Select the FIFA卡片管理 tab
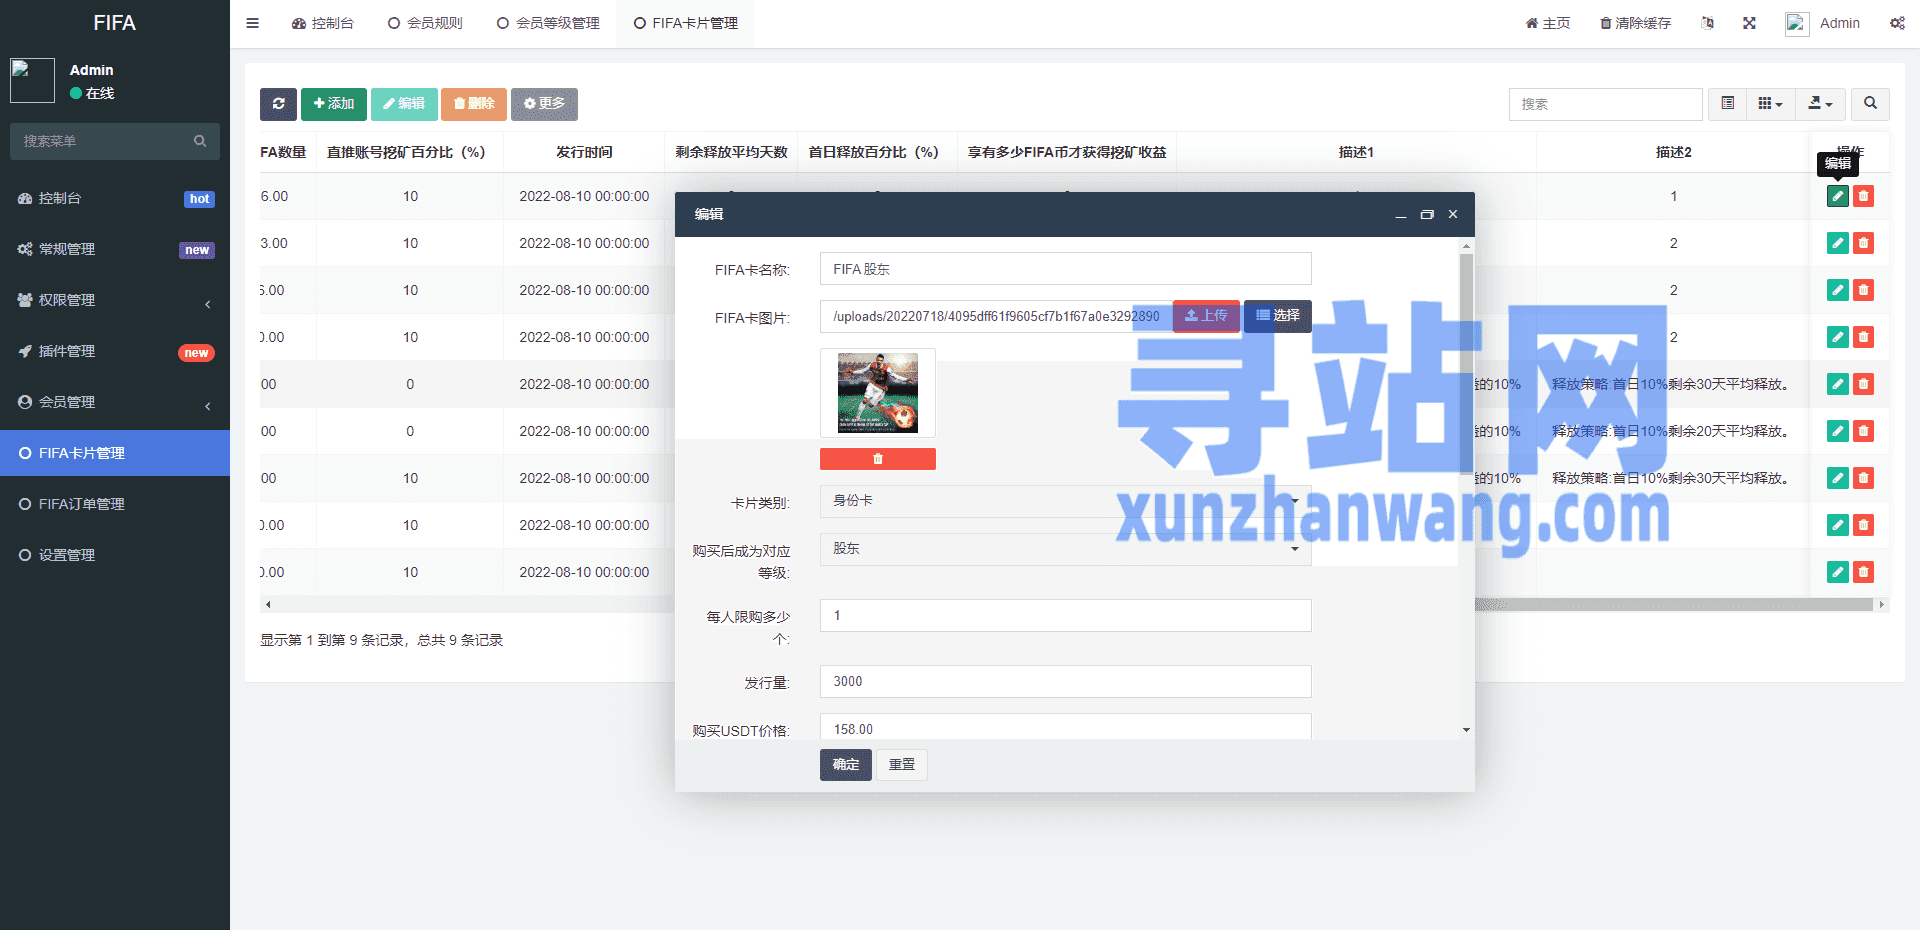This screenshot has width=1920, height=930. coord(685,23)
